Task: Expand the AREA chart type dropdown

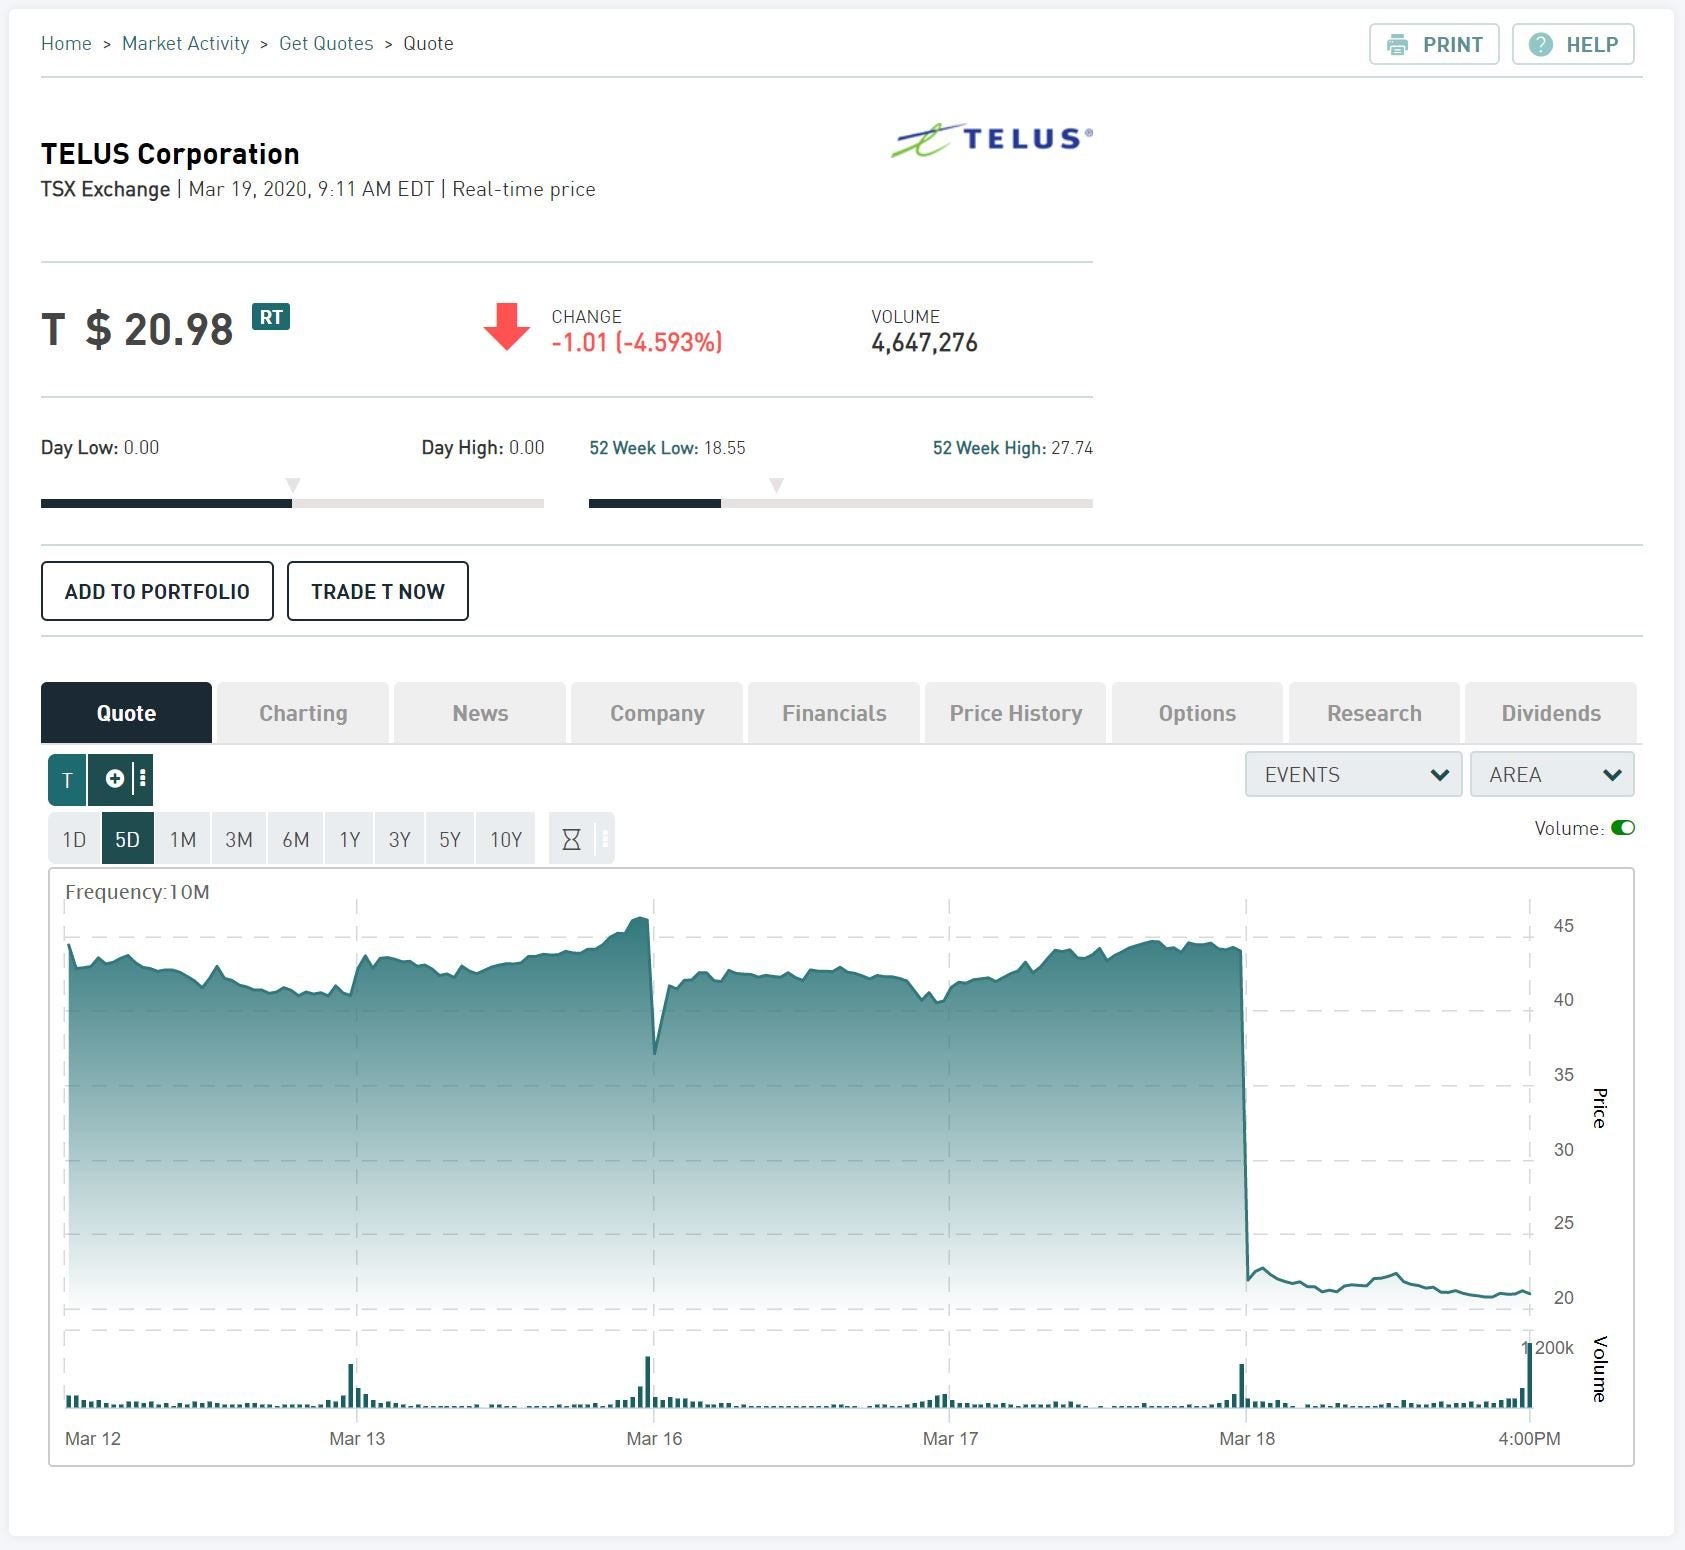Action: (1551, 774)
